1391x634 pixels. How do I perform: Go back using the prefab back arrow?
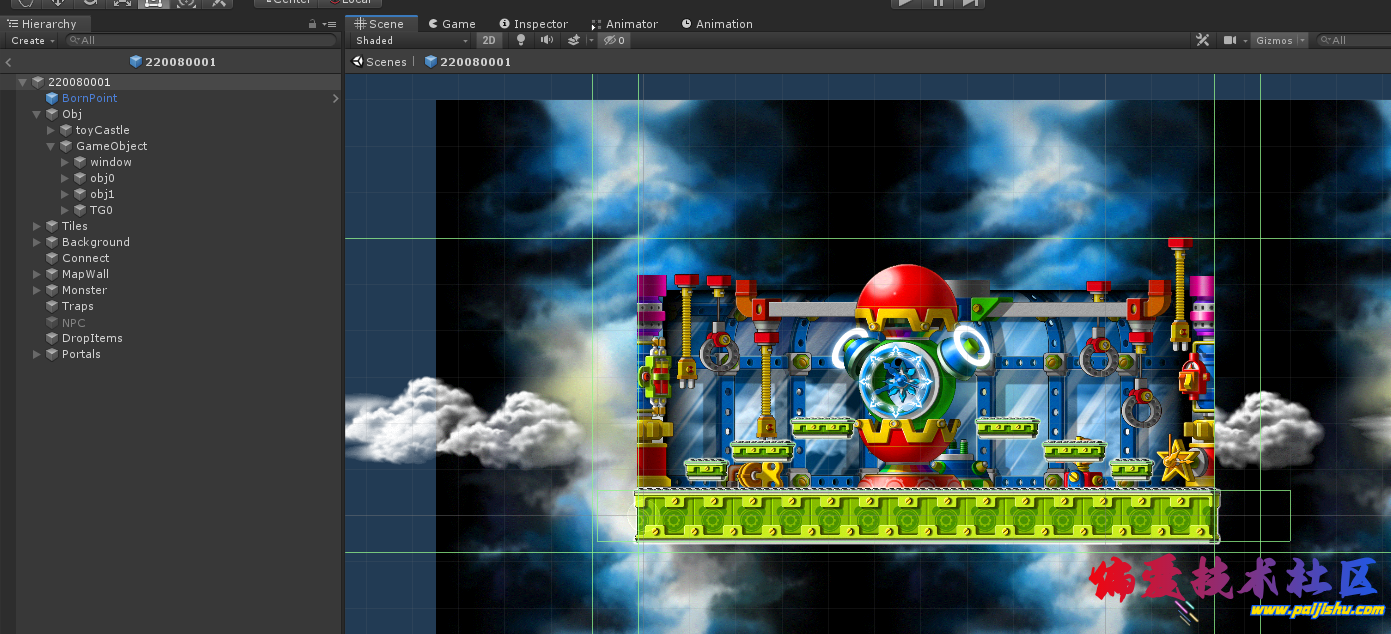coord(9,62)
